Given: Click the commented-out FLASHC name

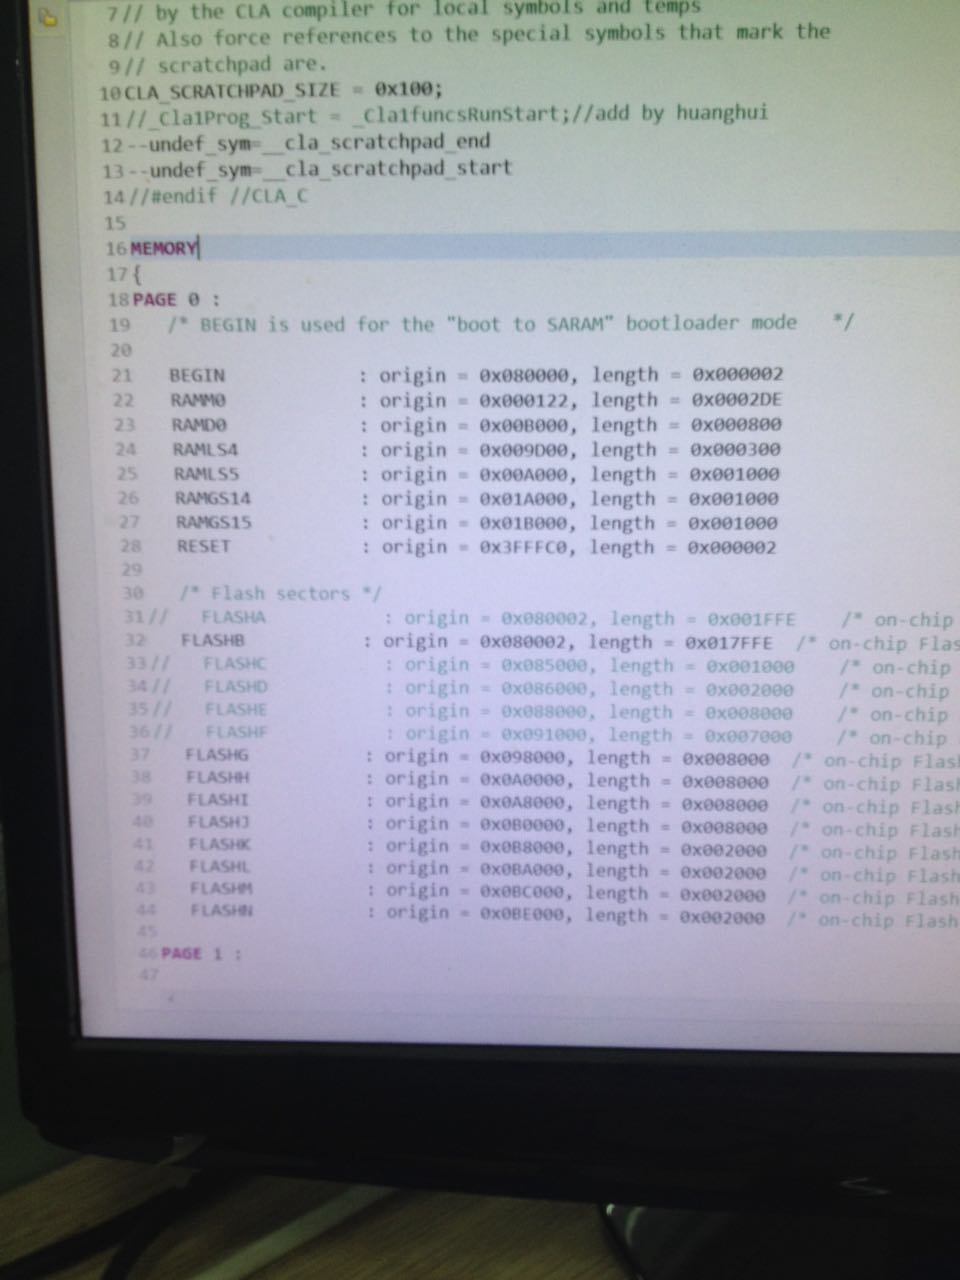Looking at the screenshot, I should pyautogui.click(x=235, y=663).
